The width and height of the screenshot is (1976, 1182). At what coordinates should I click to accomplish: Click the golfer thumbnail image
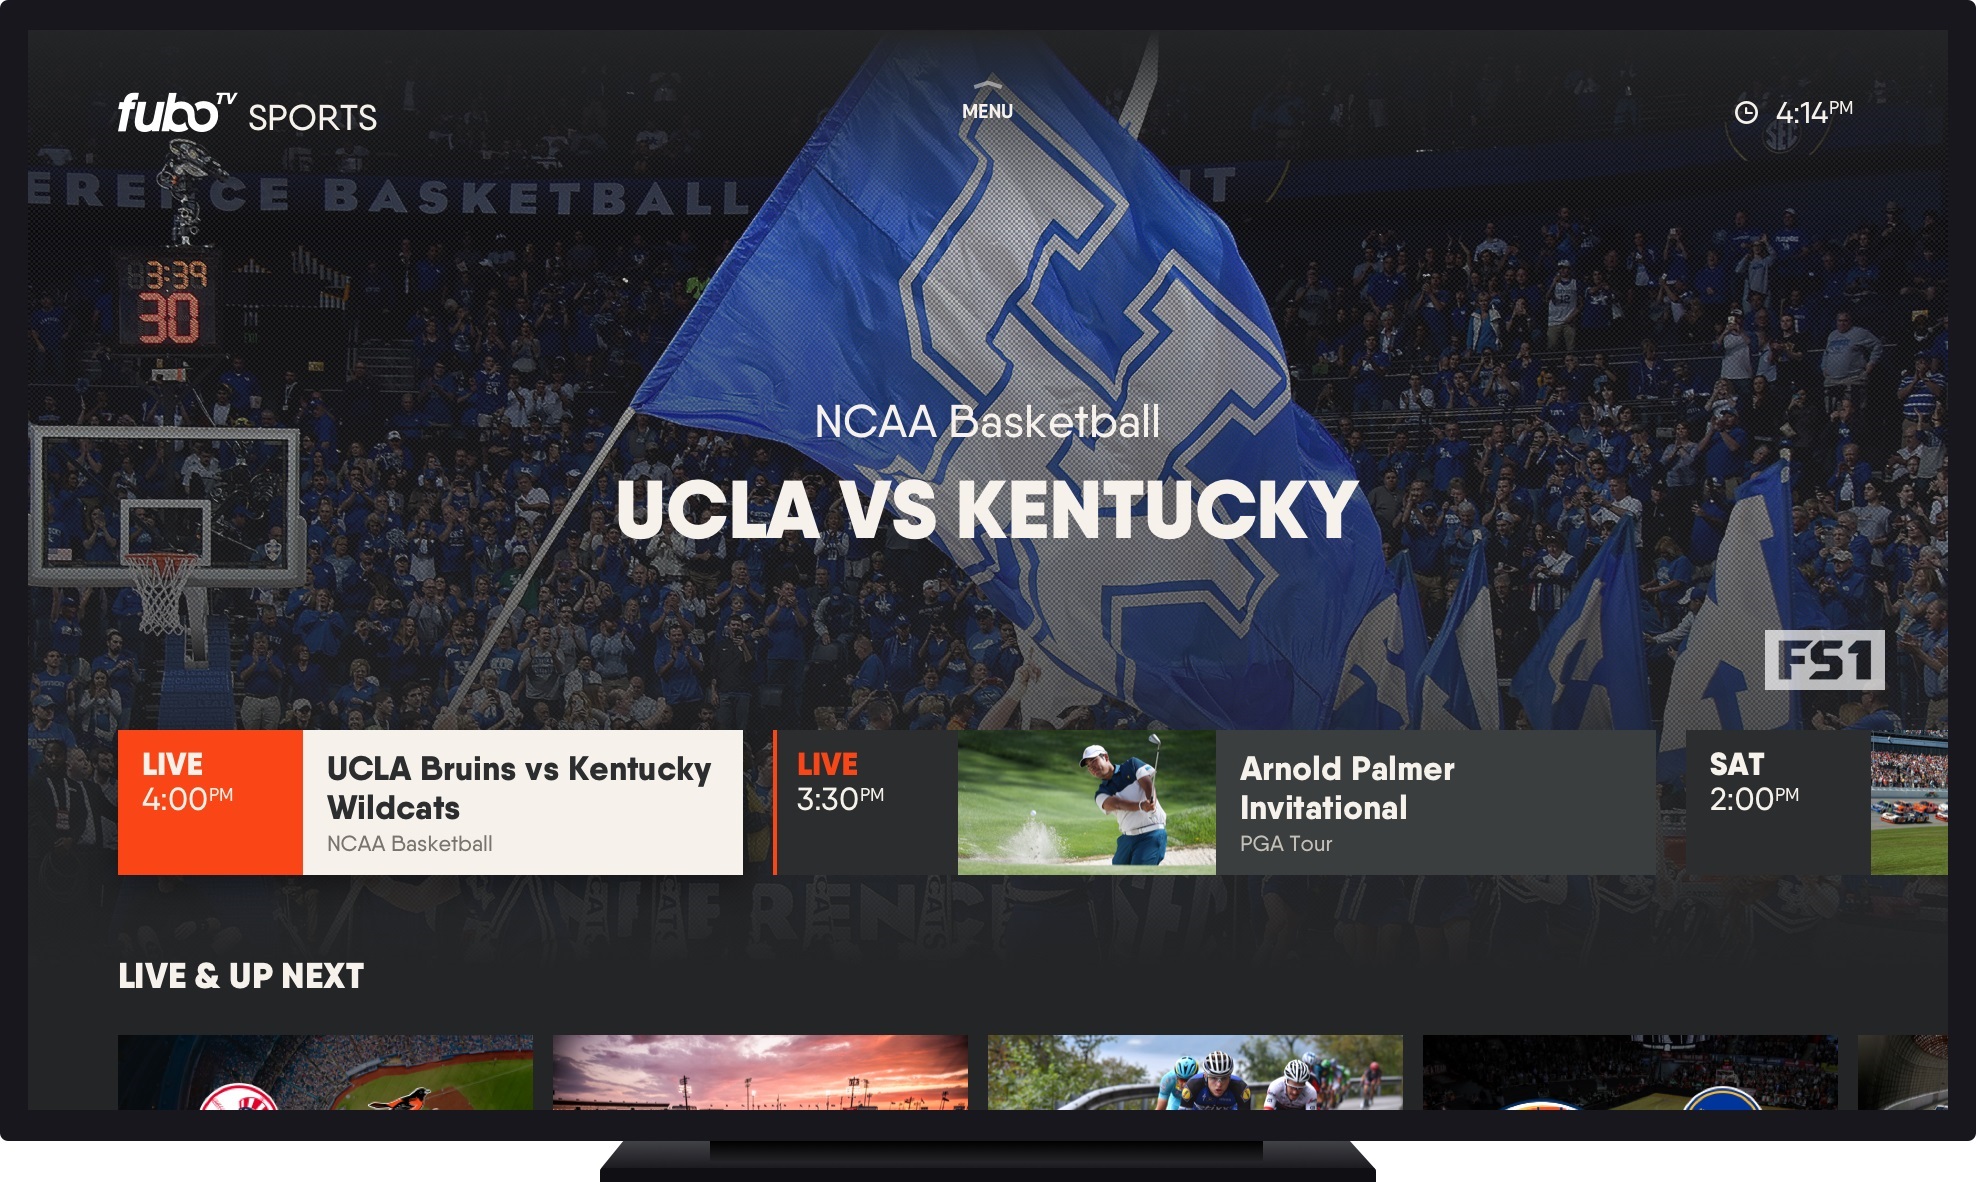(1087, 802)
